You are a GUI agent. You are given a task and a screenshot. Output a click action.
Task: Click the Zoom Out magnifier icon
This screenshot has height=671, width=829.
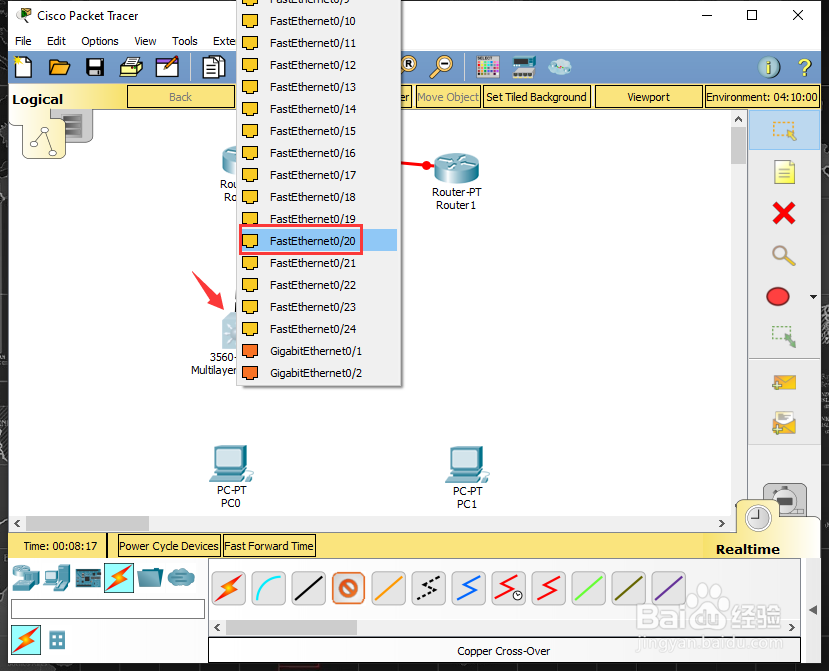[440, 67]
